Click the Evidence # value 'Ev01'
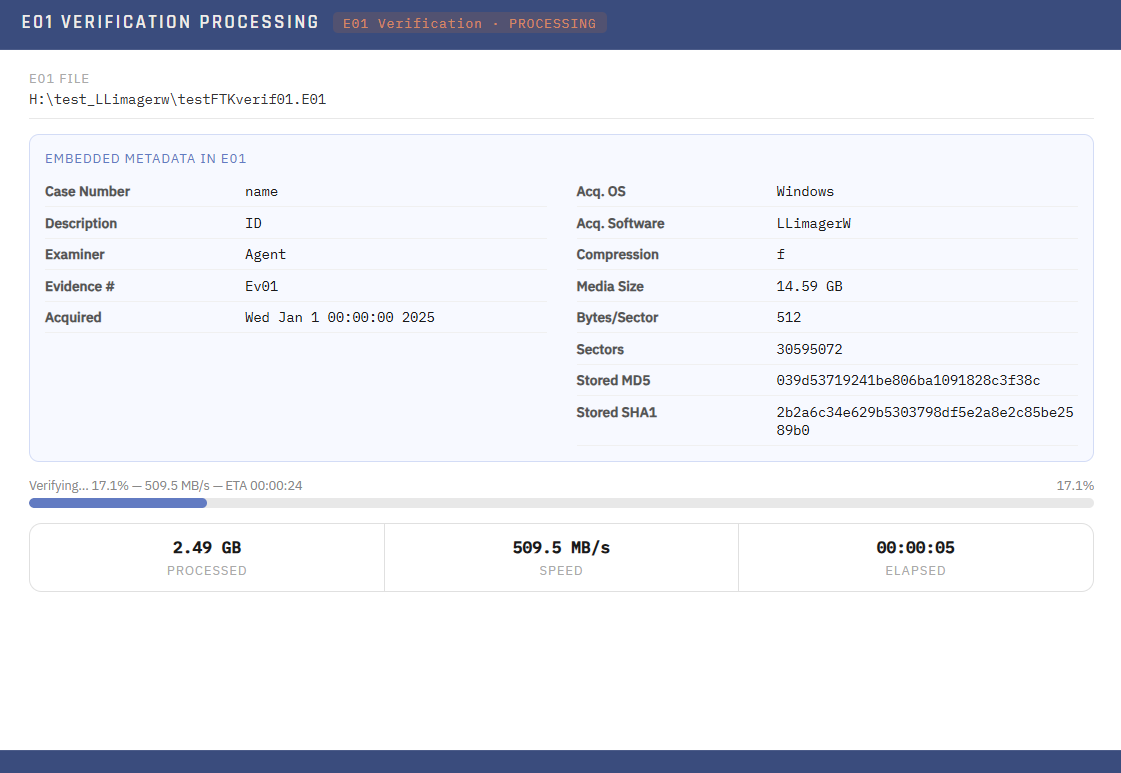This screenshot has height=773, width=1121. point(262,286)
